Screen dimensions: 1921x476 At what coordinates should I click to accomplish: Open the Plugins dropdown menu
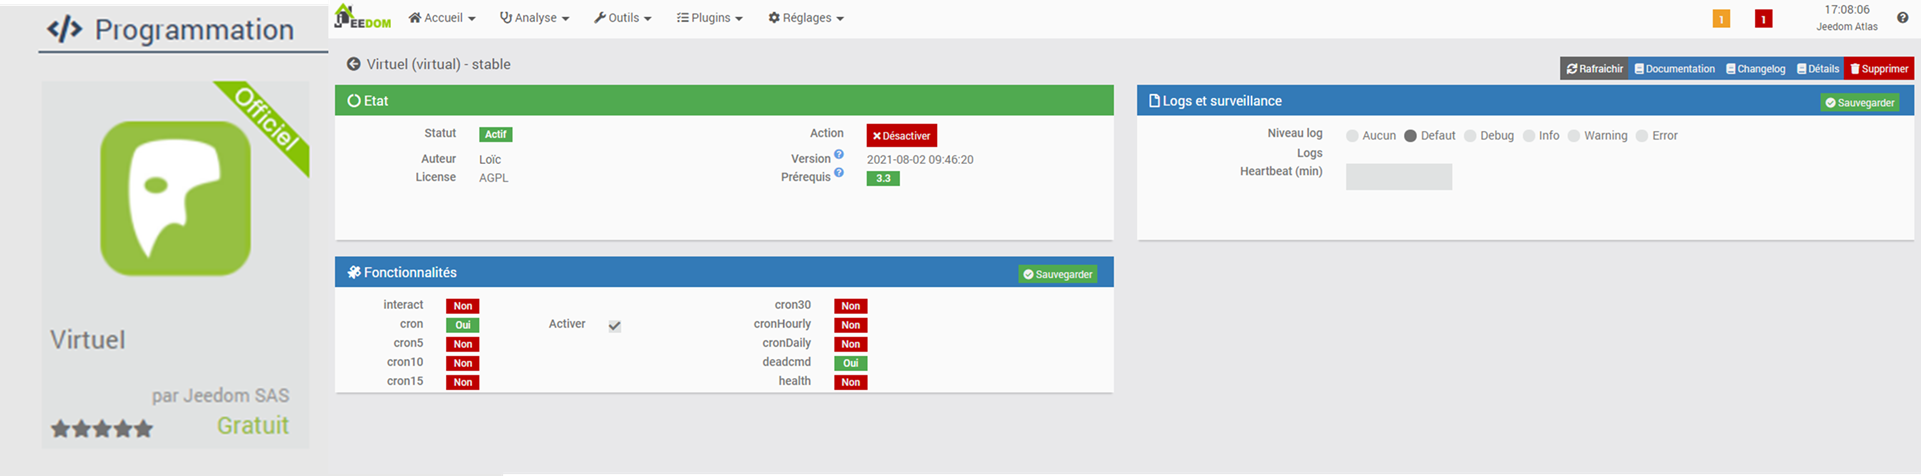(709, 18)
